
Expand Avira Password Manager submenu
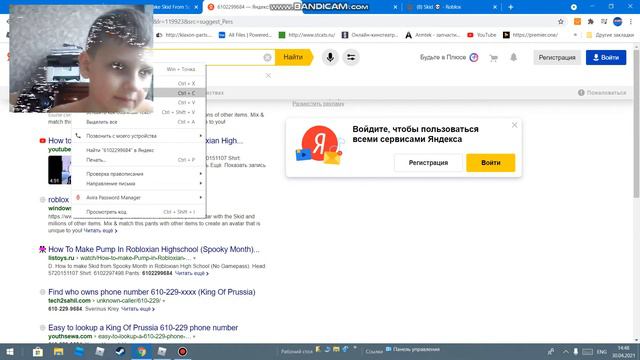(139, 198)
